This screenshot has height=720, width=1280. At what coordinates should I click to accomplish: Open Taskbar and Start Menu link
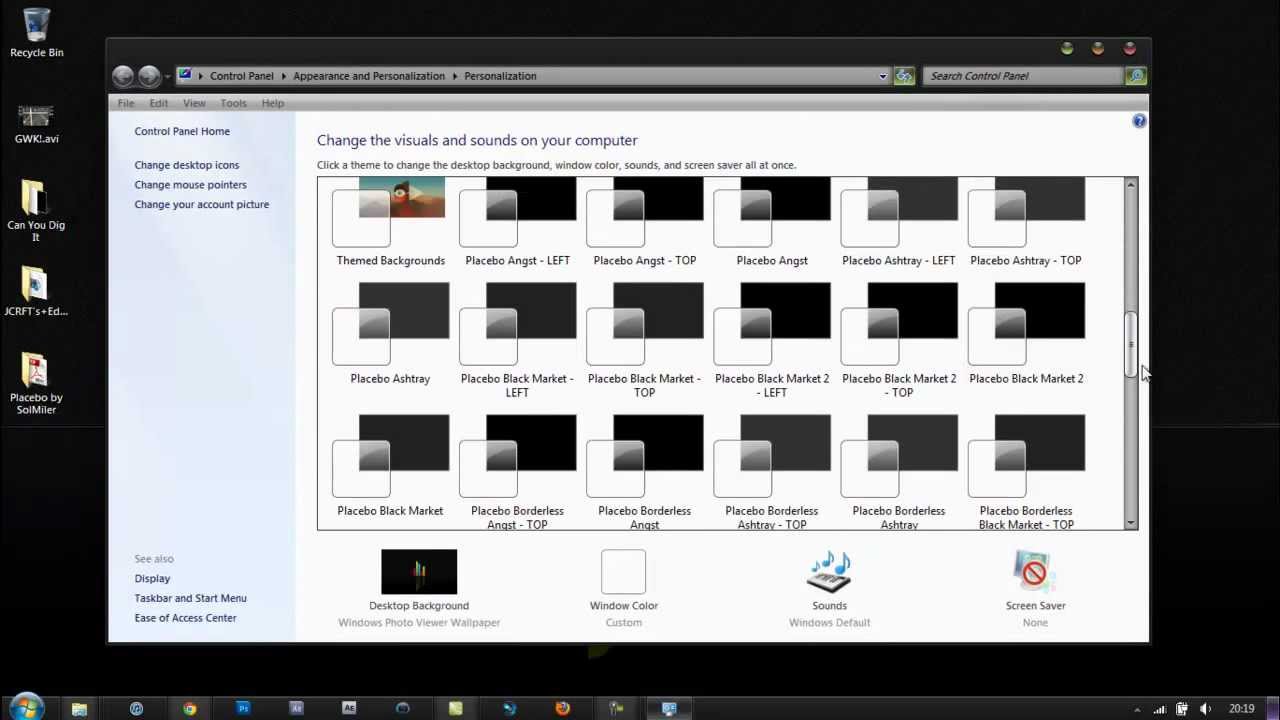coord(190,598)
